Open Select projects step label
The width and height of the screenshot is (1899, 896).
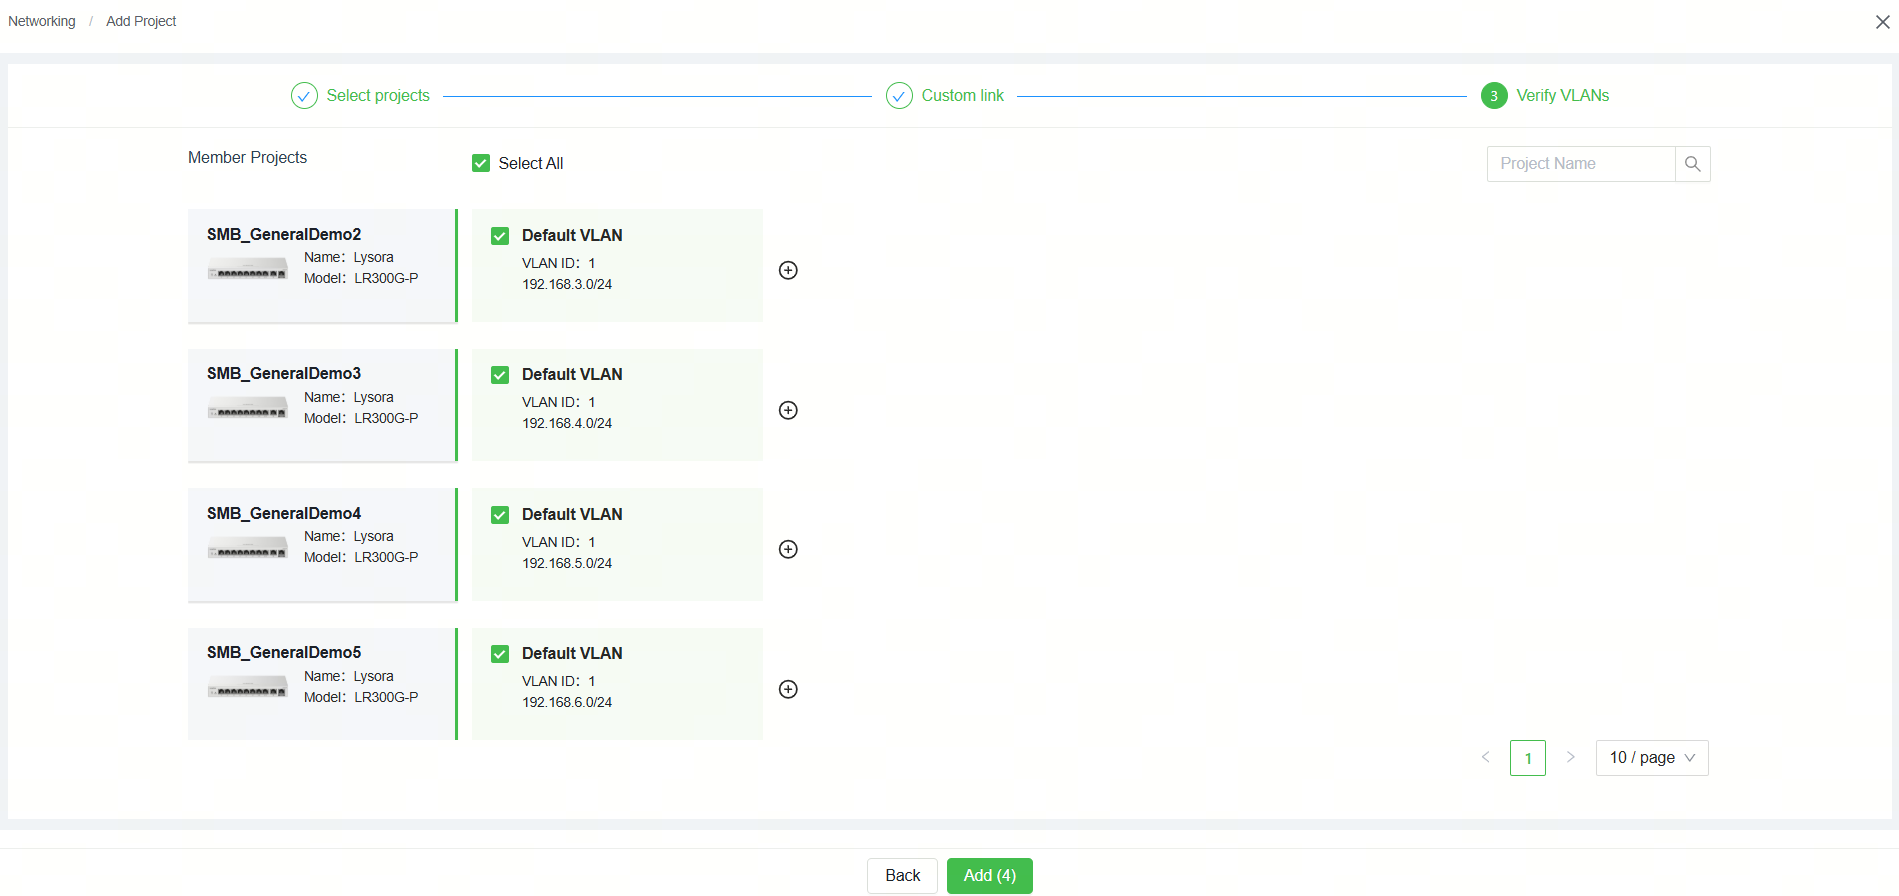pyautogui.click(x=378, y=95)
